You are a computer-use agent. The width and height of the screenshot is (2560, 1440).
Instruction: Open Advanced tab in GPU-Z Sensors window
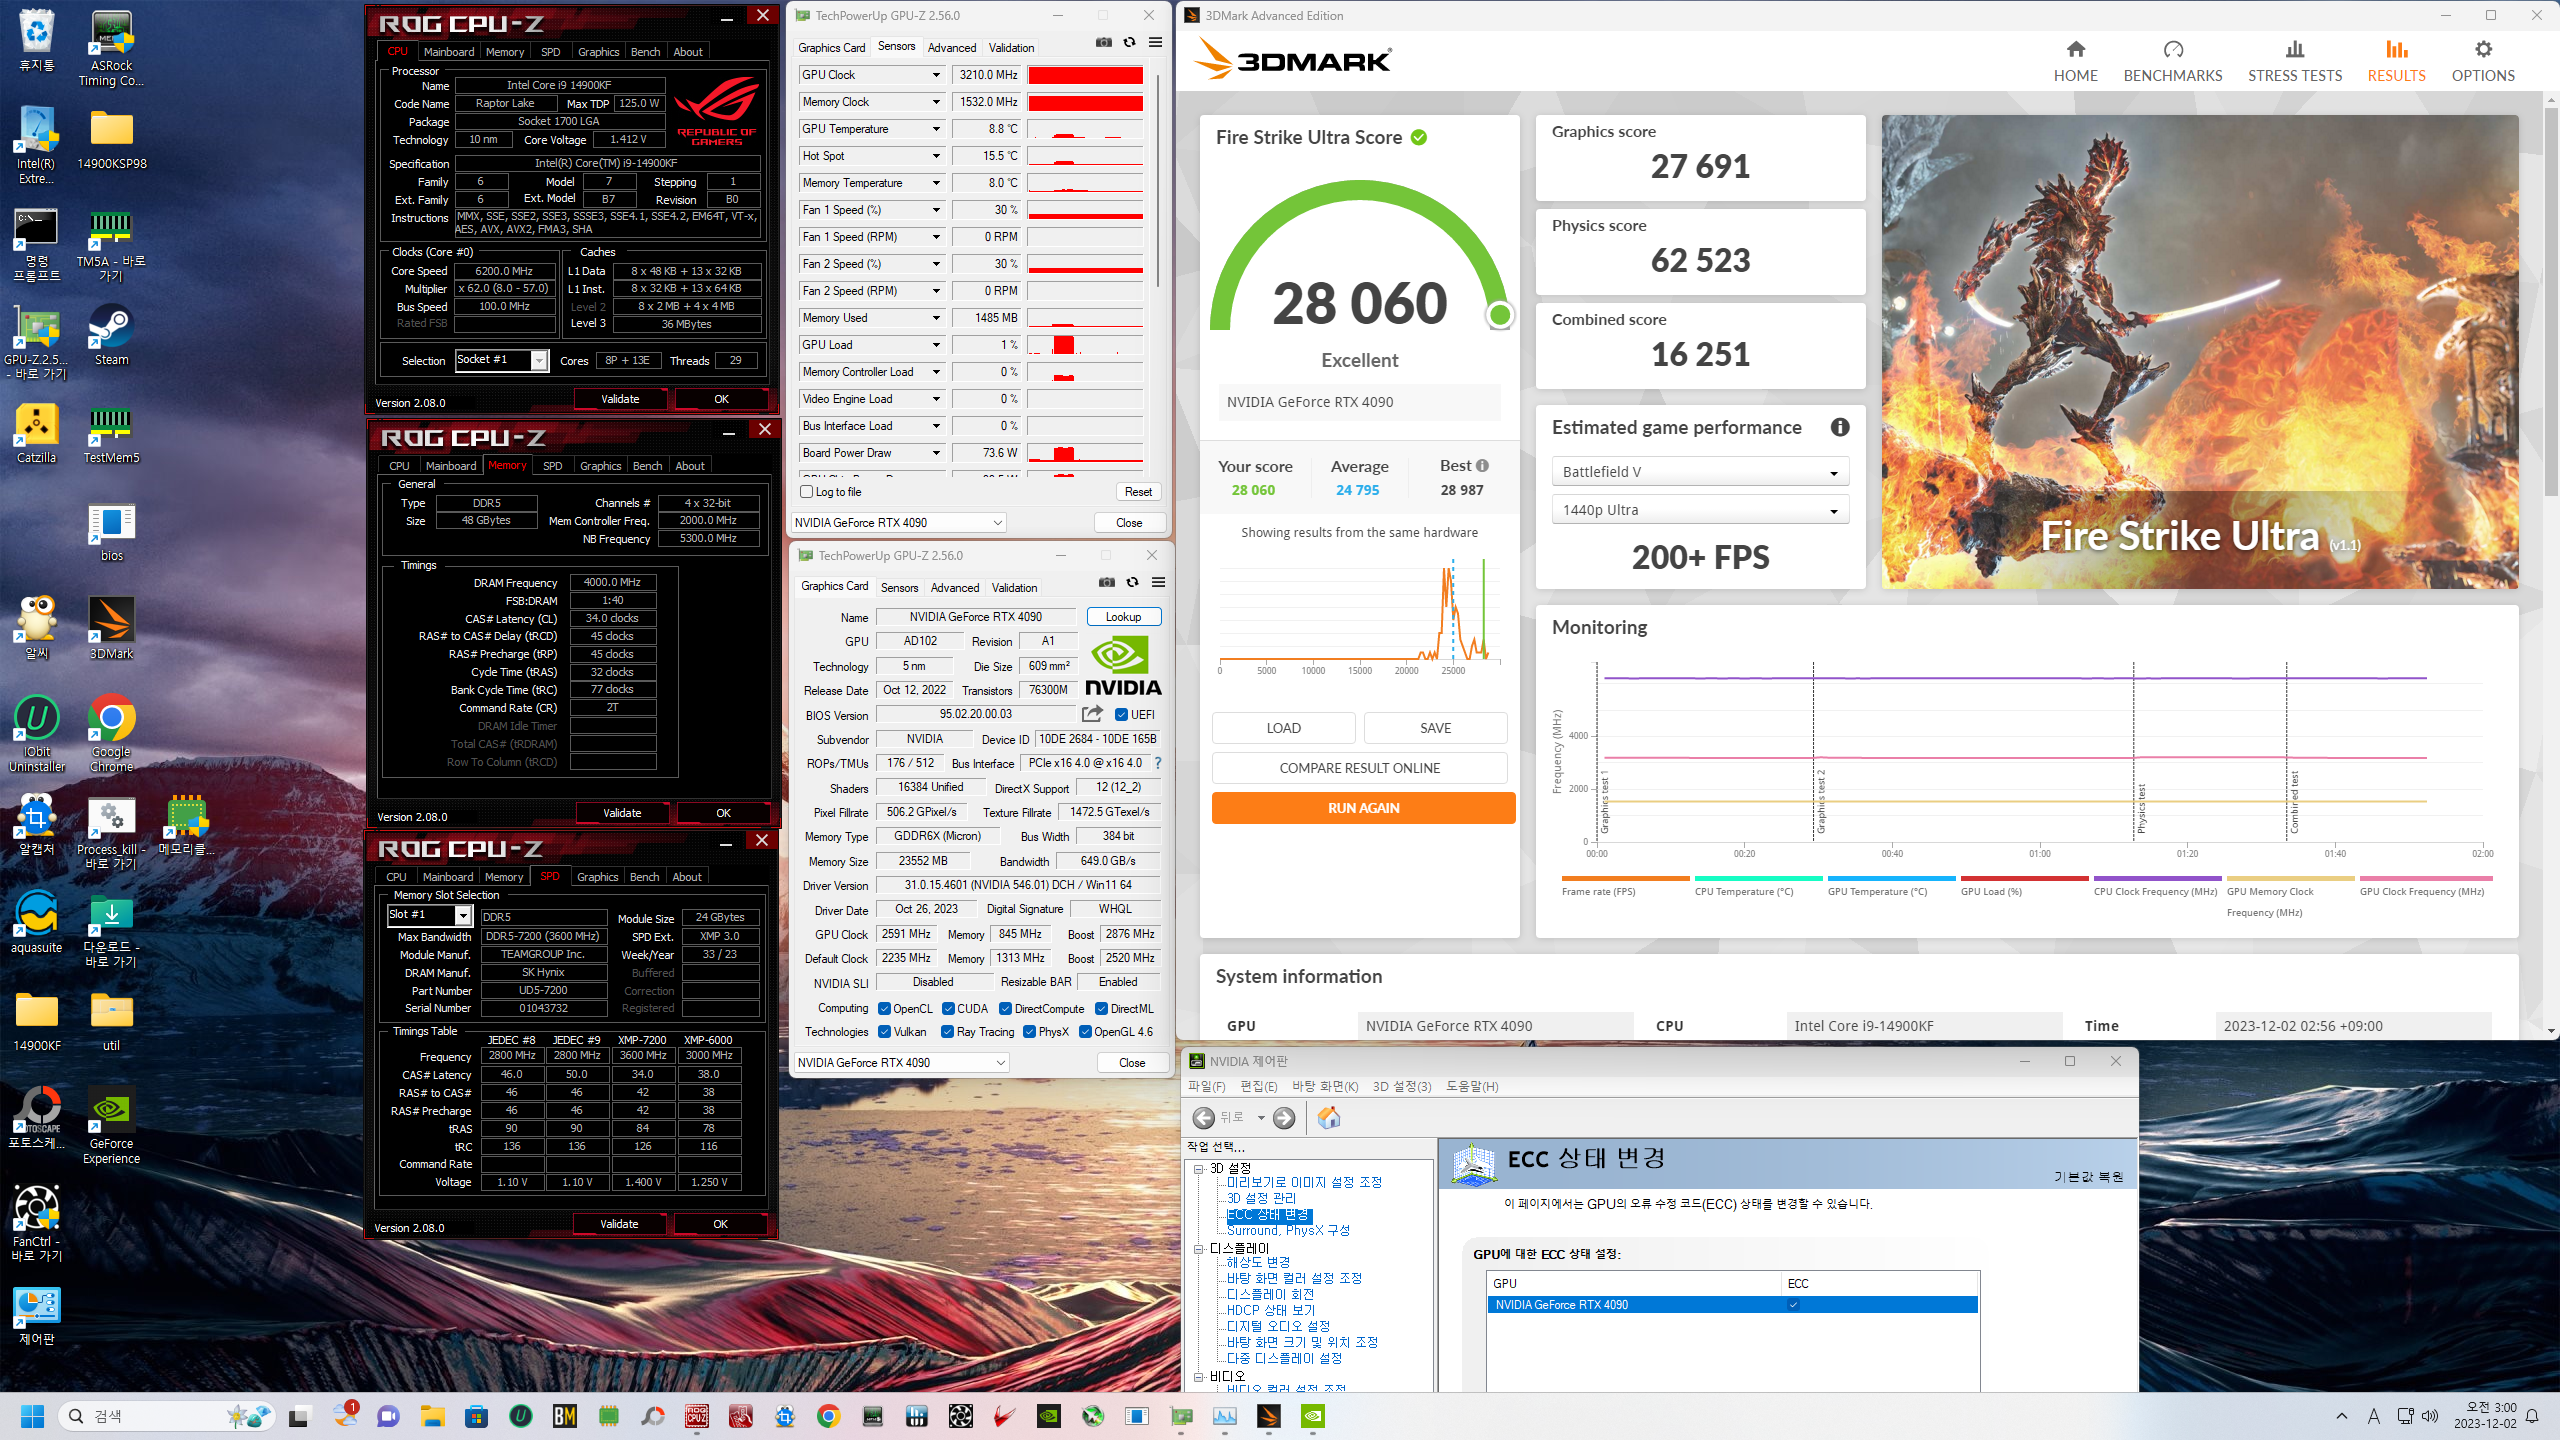click(952, 47)
